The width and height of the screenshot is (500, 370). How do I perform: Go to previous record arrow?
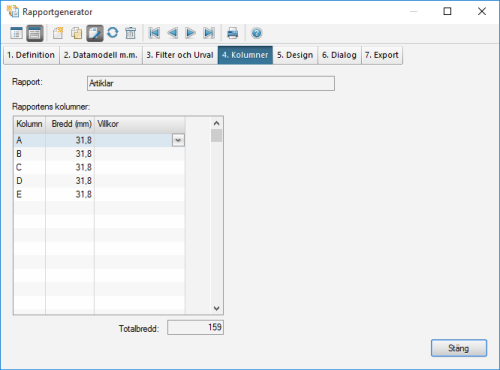coord(172,33)
